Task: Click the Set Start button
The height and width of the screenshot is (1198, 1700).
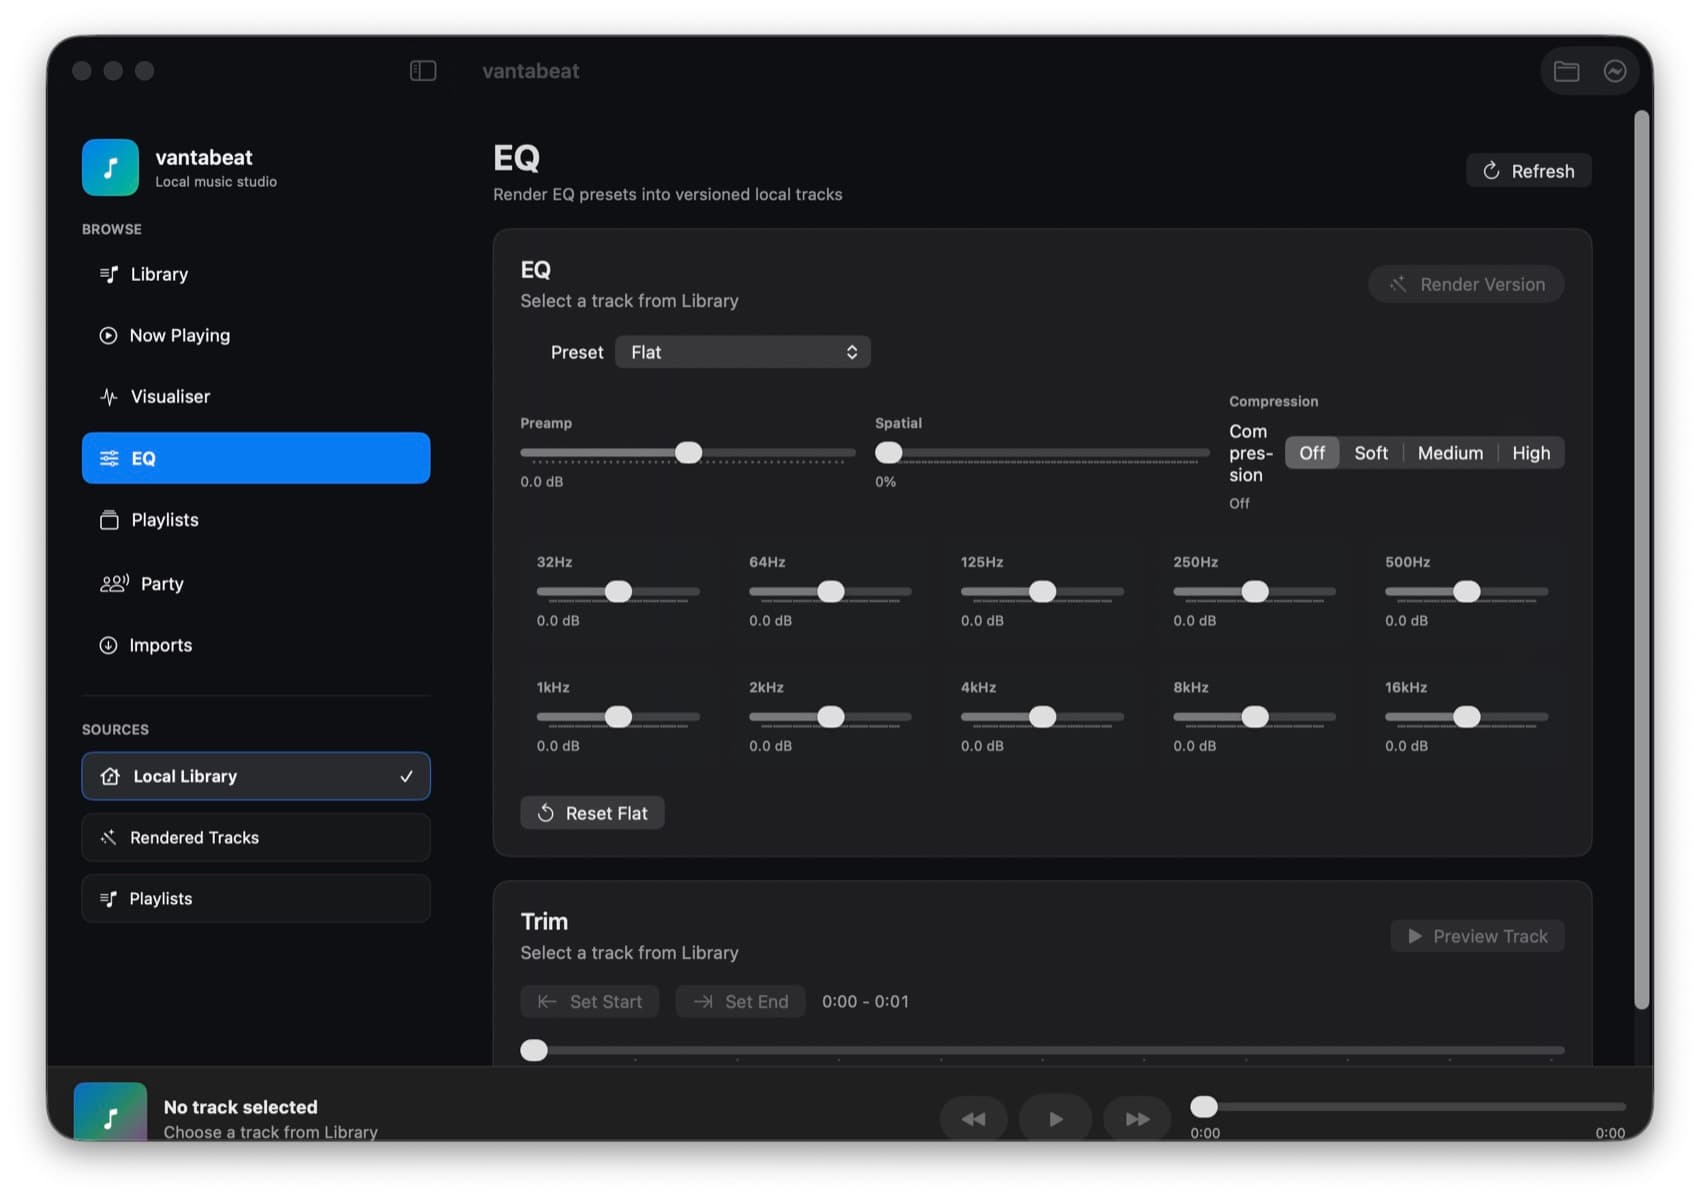Action: tap(590, 1001)
